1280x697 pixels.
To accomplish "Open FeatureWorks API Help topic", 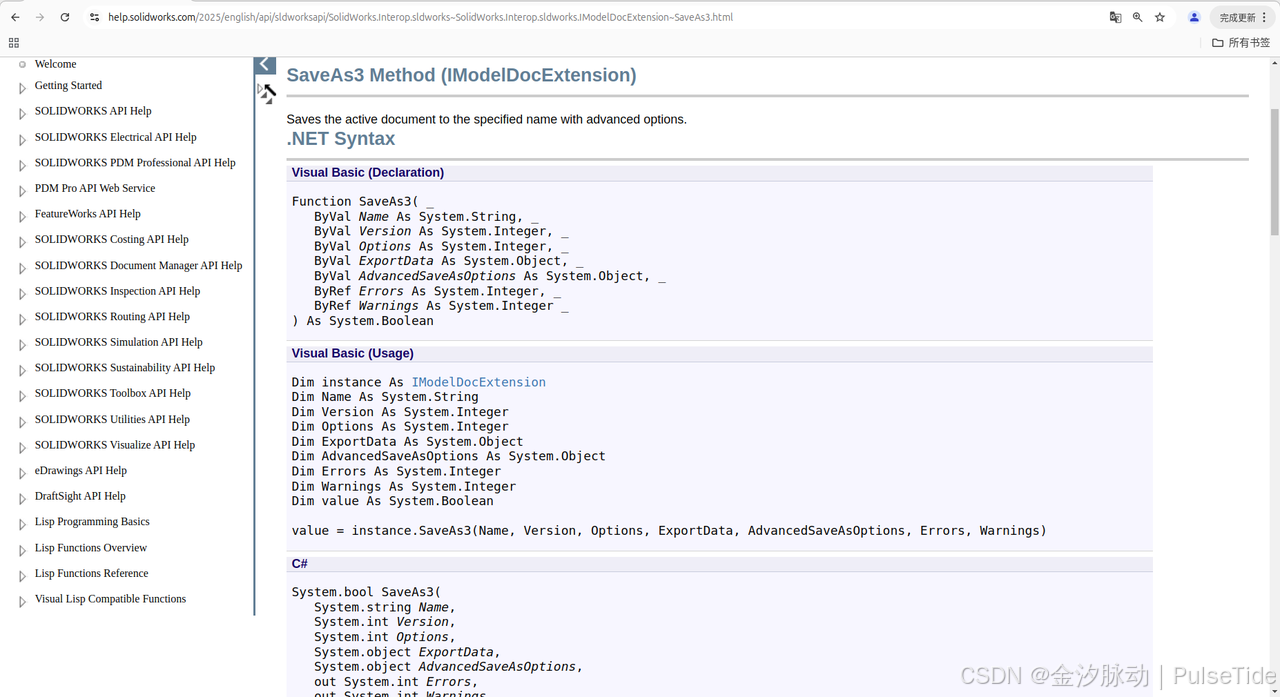I will [x=88, y=214].
